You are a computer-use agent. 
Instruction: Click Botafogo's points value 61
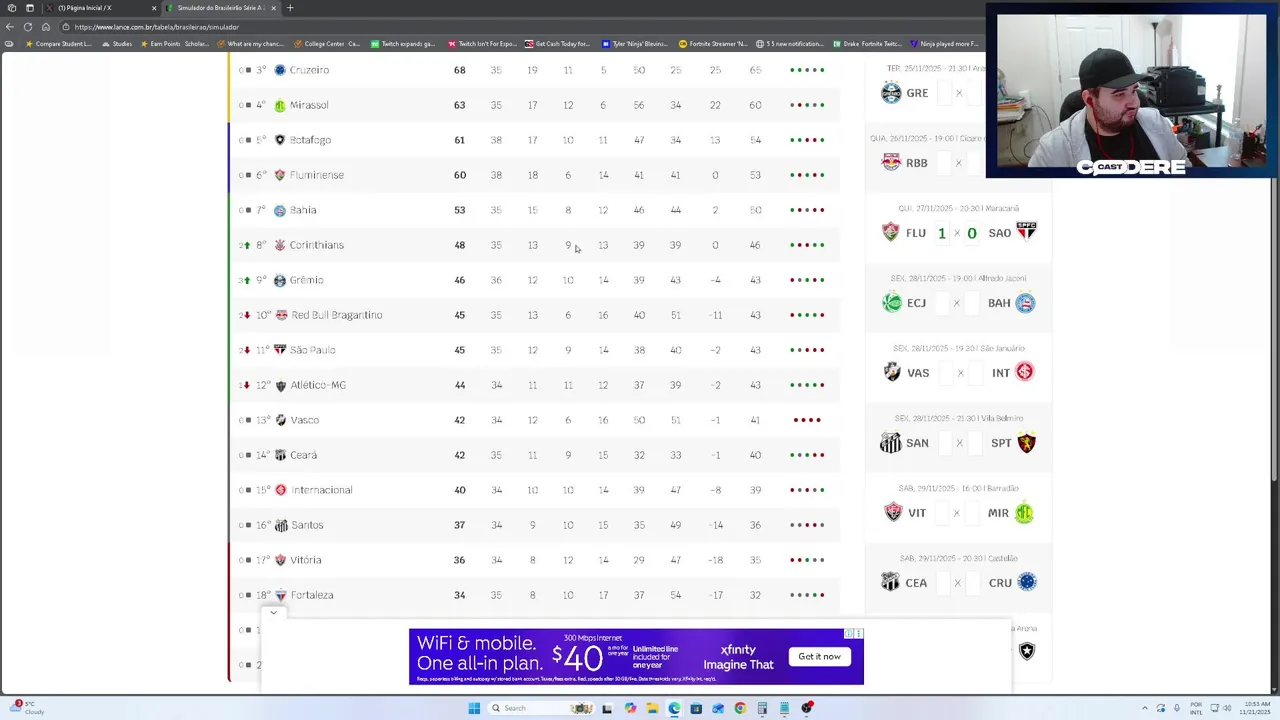tap(460, 140)
